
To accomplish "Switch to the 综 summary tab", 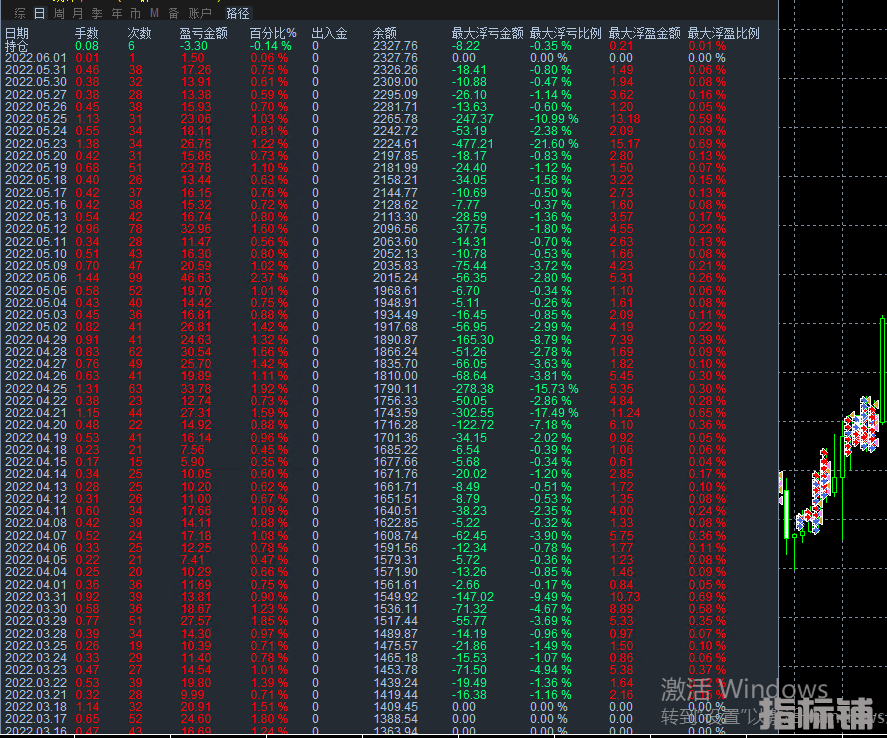I will (x=19, y=14).
